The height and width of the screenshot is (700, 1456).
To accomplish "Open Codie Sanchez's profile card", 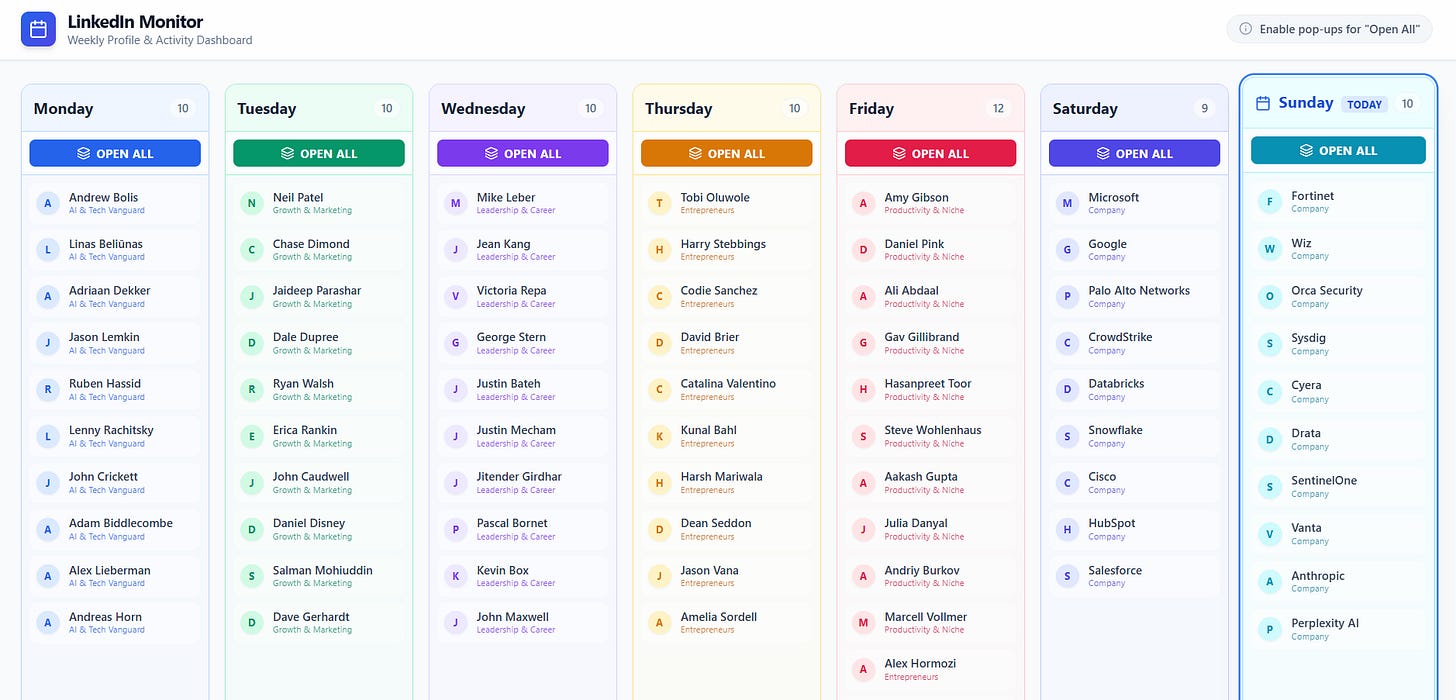I will (x=727, y=296).
